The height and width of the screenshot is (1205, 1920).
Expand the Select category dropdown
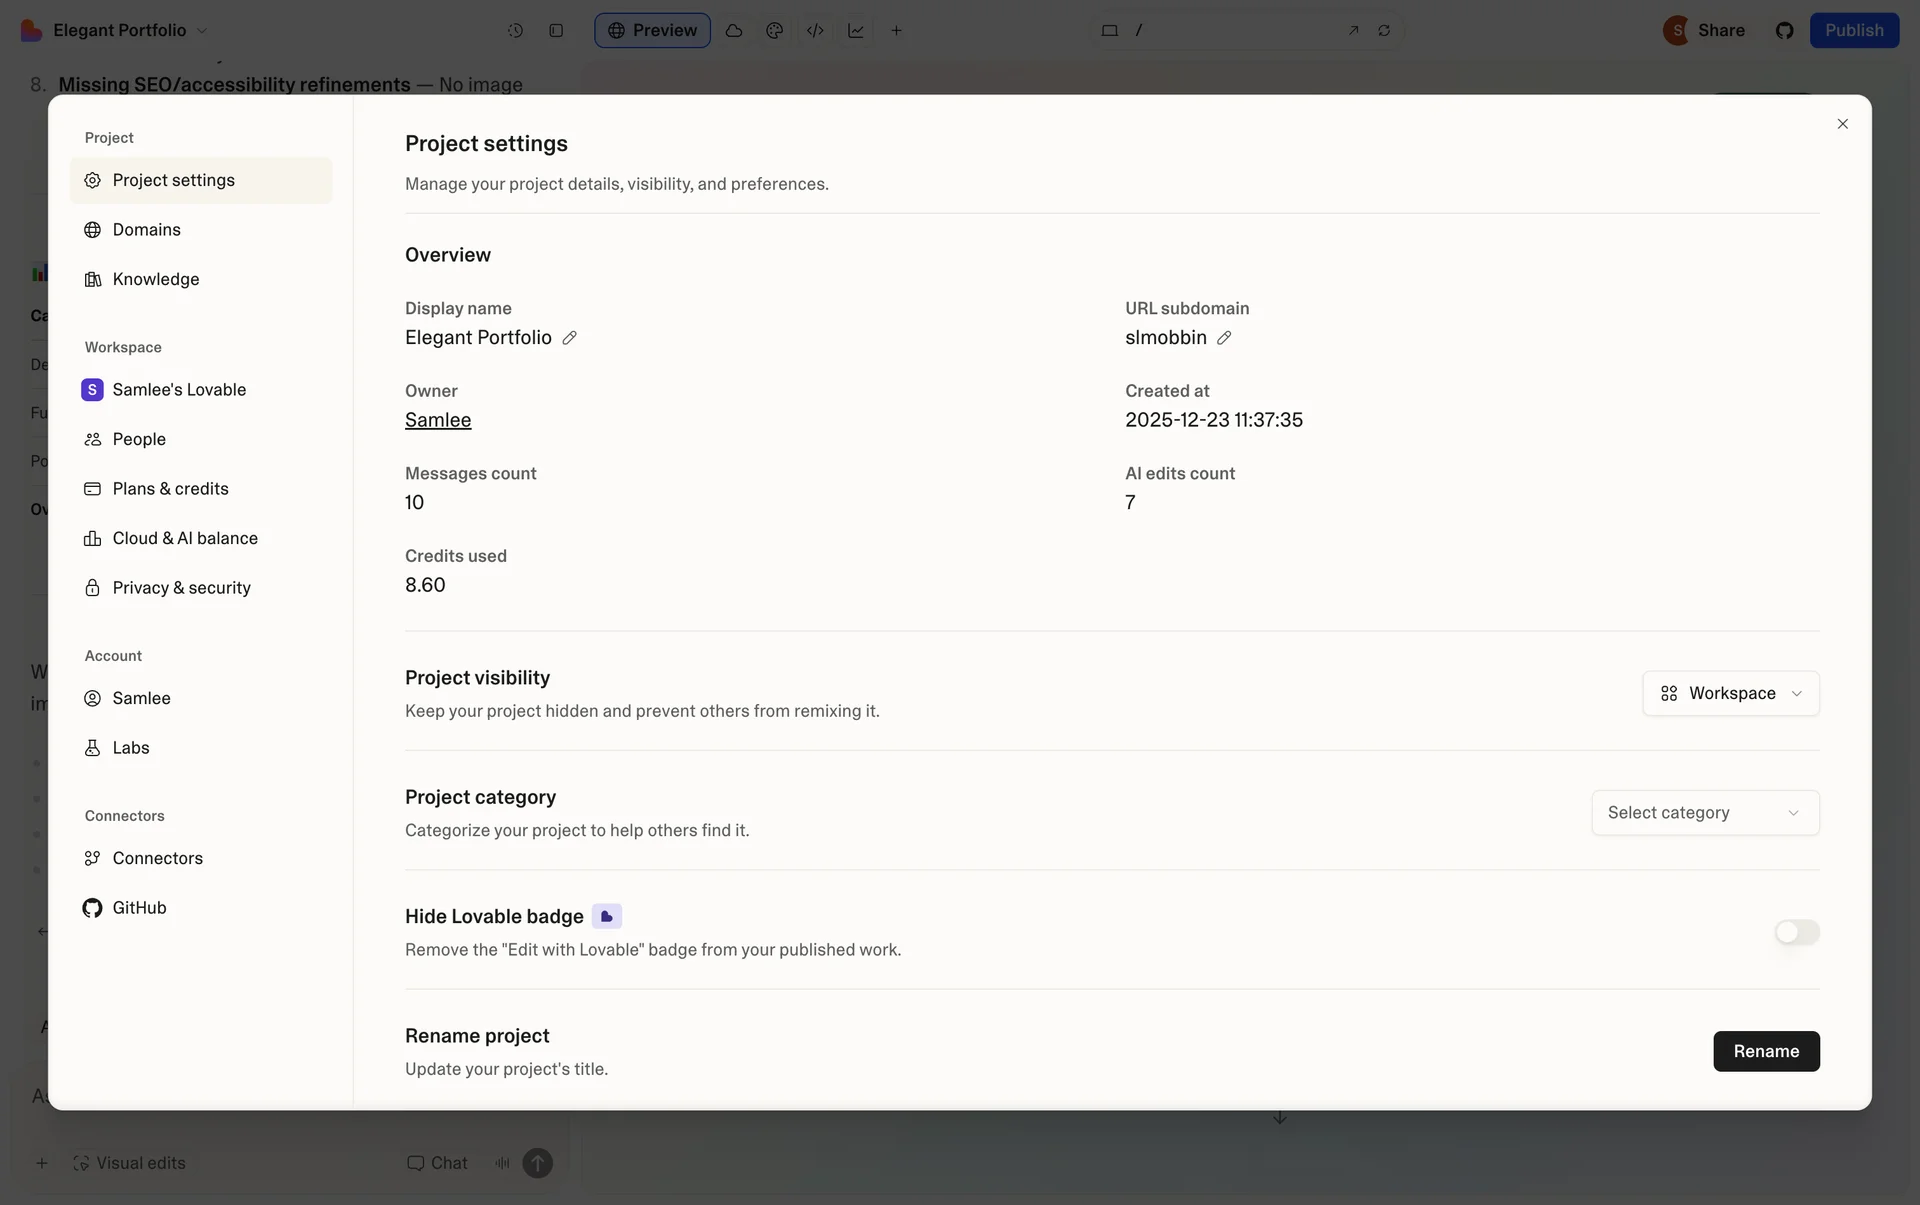click(1704, 813)
